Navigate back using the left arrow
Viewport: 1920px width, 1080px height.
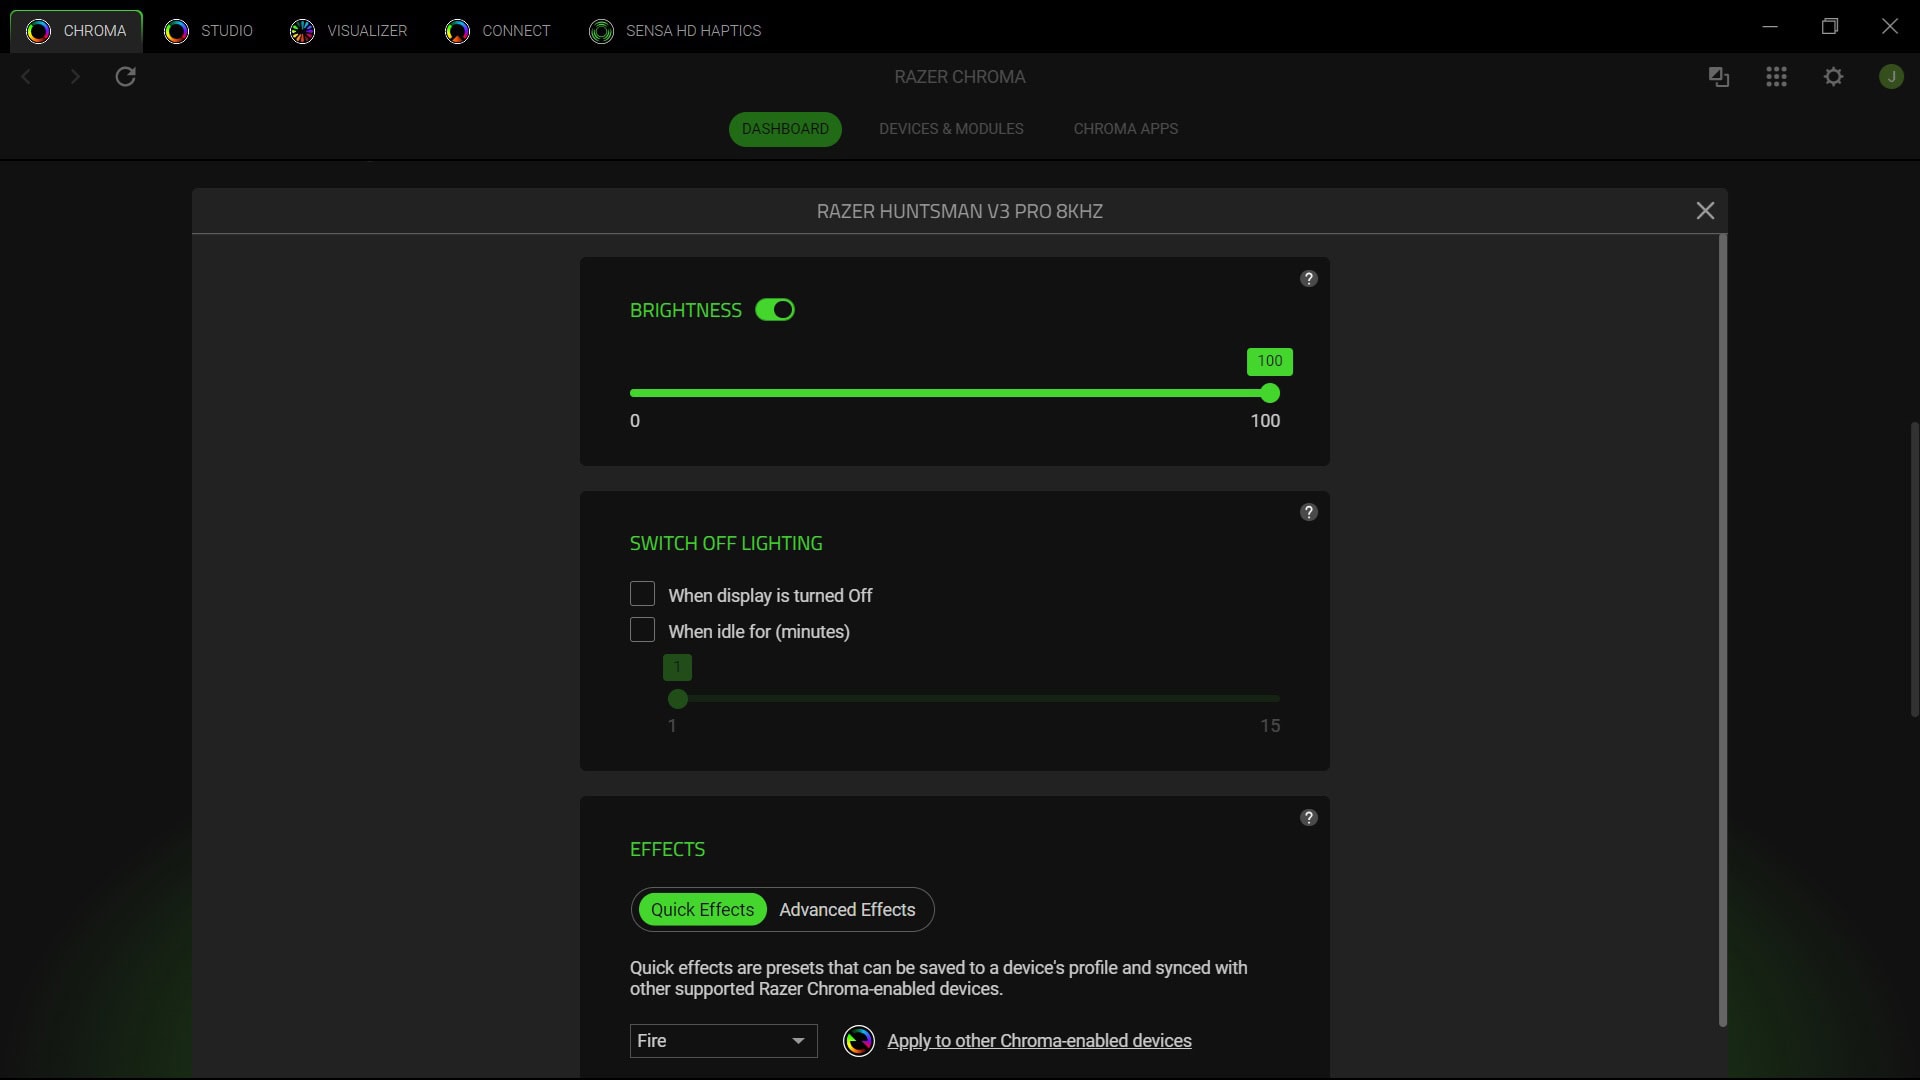[x=25, y=76]
